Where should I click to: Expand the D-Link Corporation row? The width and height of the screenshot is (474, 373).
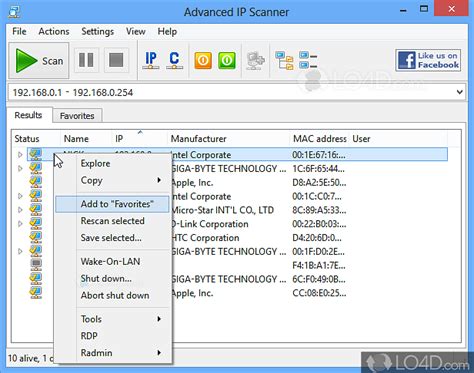point(20,224)
